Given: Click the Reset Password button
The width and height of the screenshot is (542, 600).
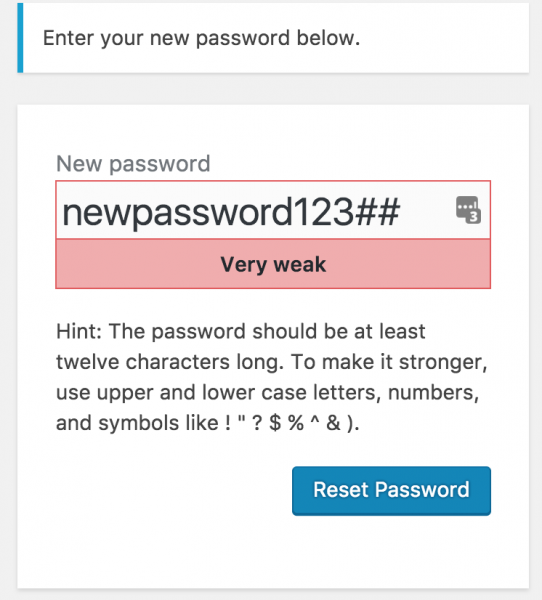Looking at the screenshot, I should click(391, 491).
